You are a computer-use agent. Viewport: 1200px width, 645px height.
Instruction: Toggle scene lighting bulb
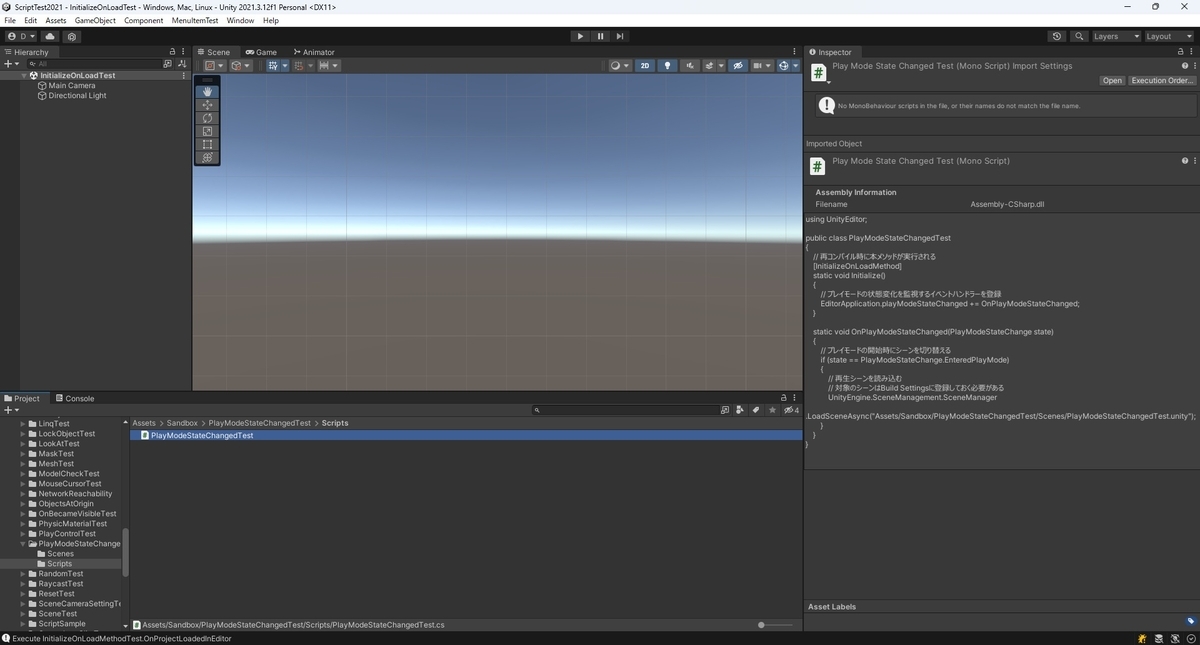click(x=668, y=66)
